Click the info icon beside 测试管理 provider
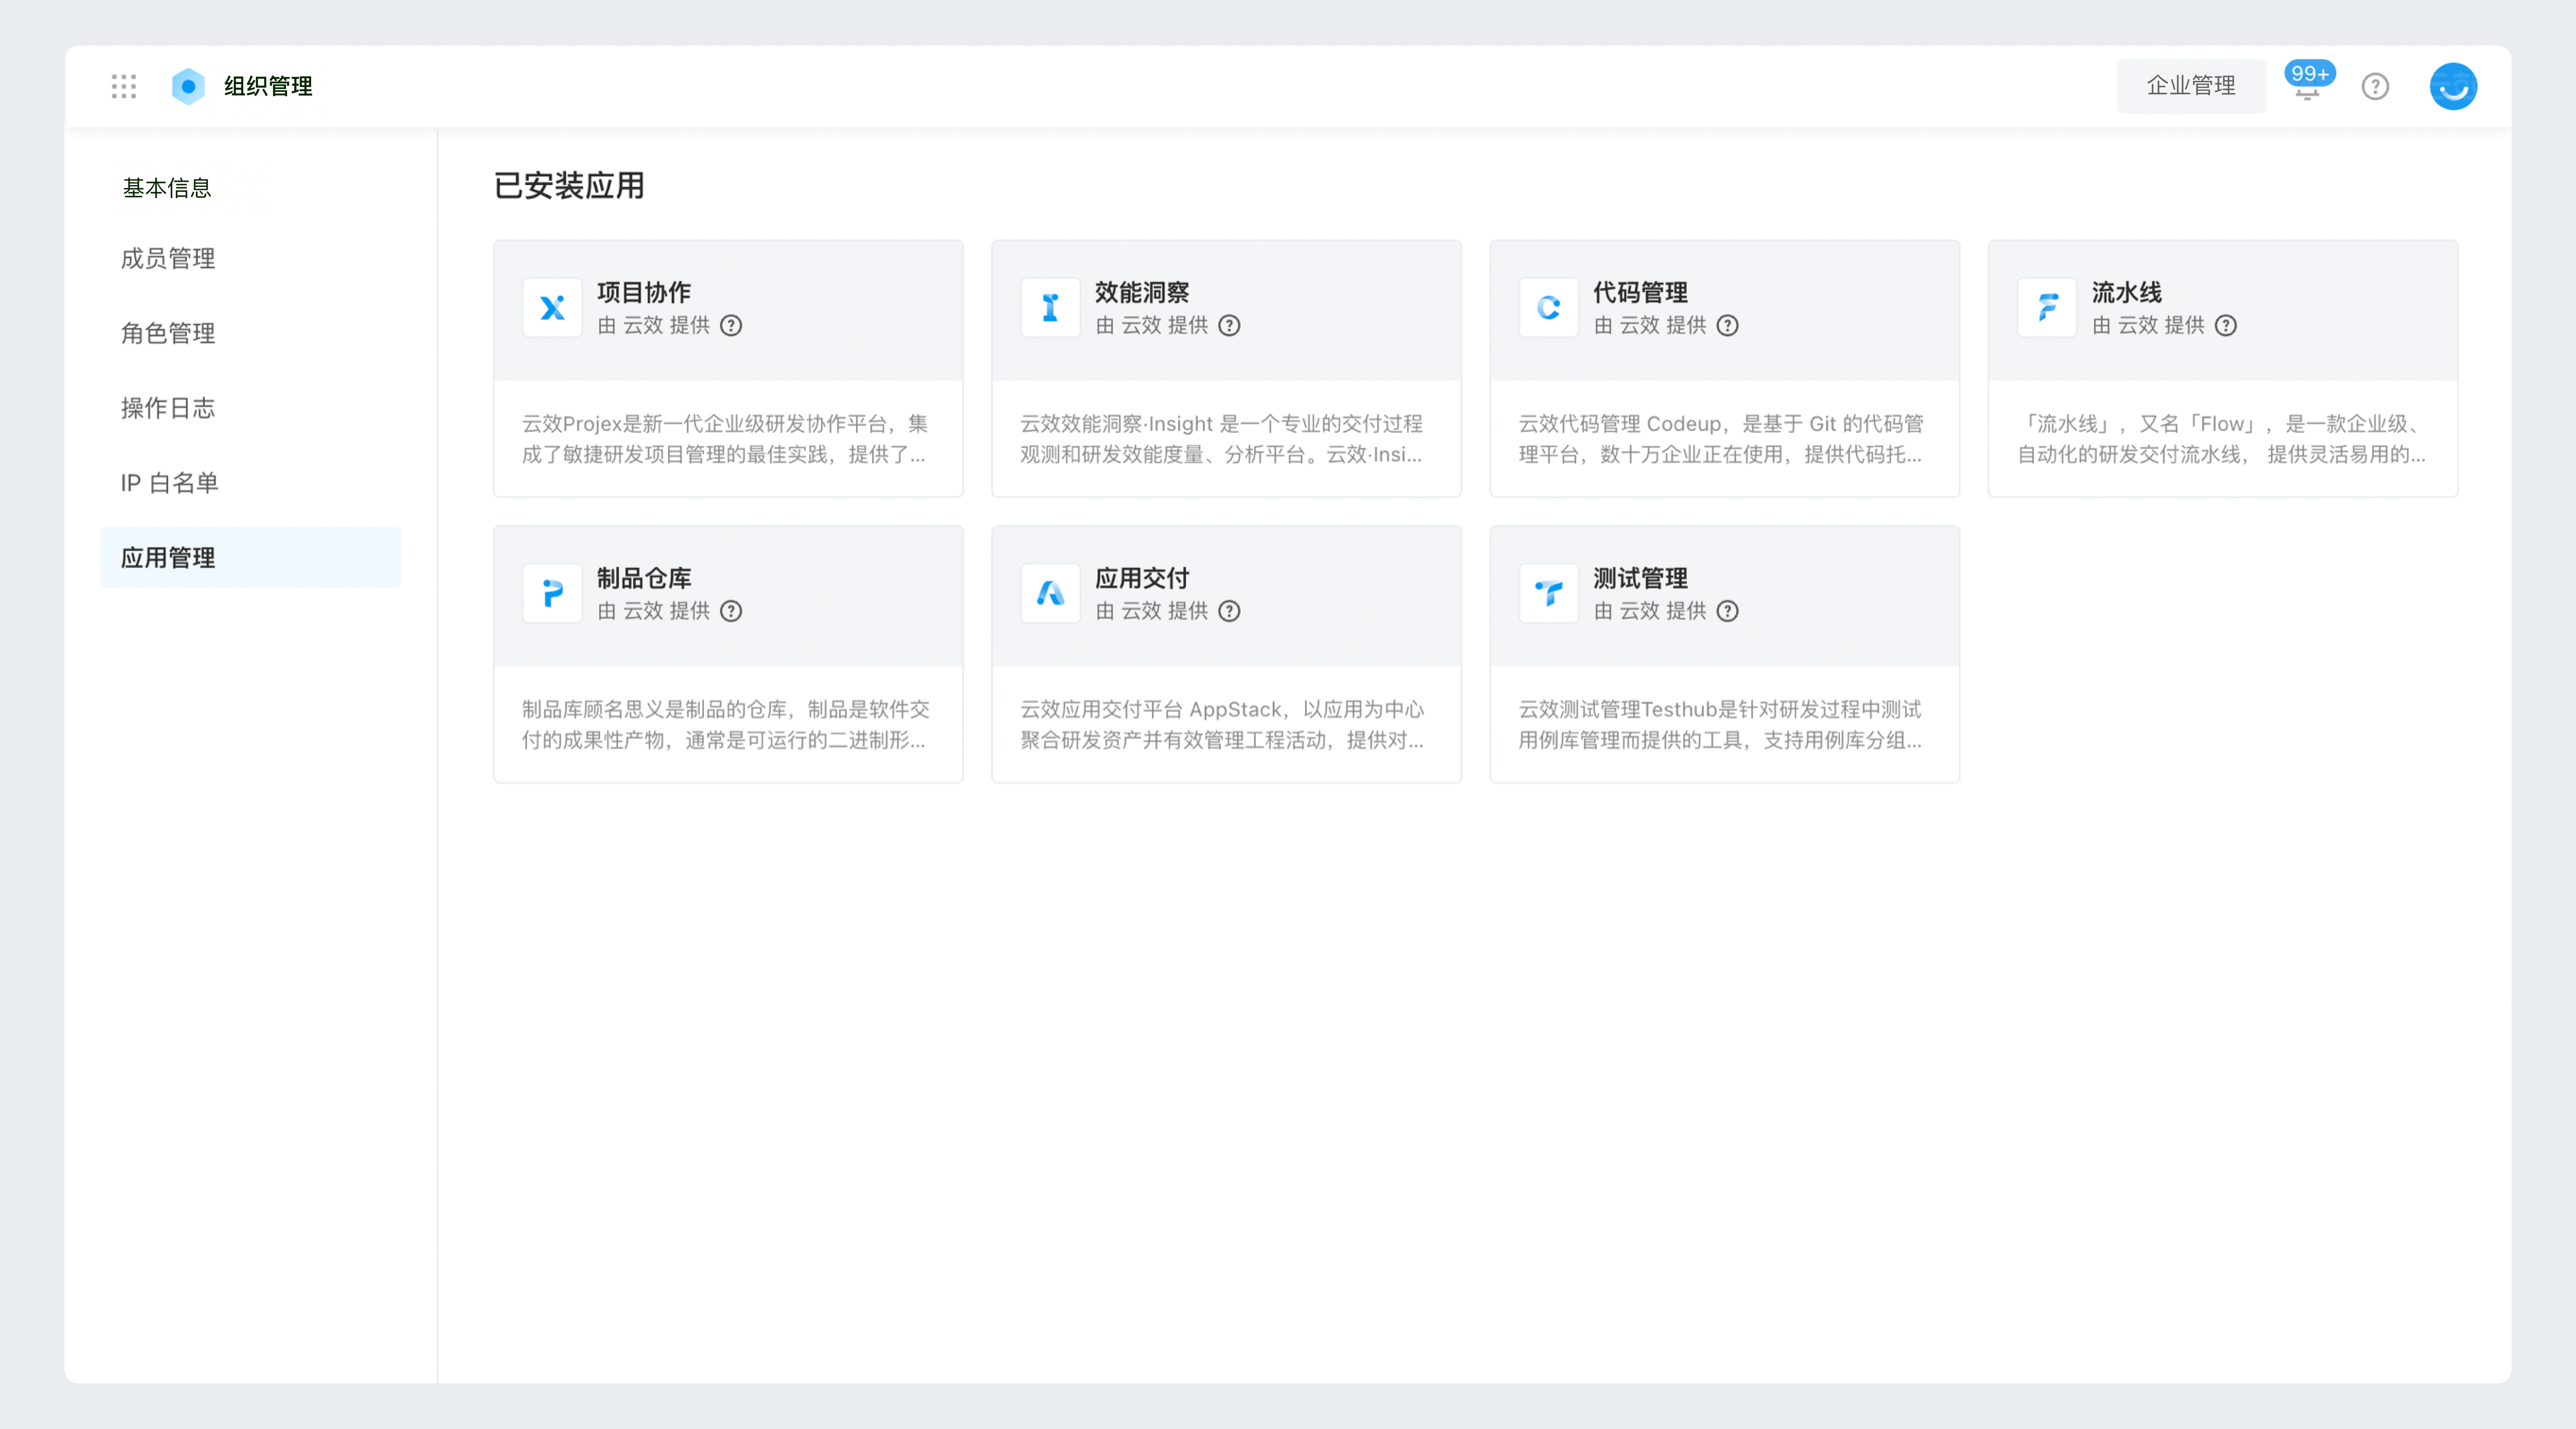This screenshot has height=1429, width=2576. coord(1727,611)
